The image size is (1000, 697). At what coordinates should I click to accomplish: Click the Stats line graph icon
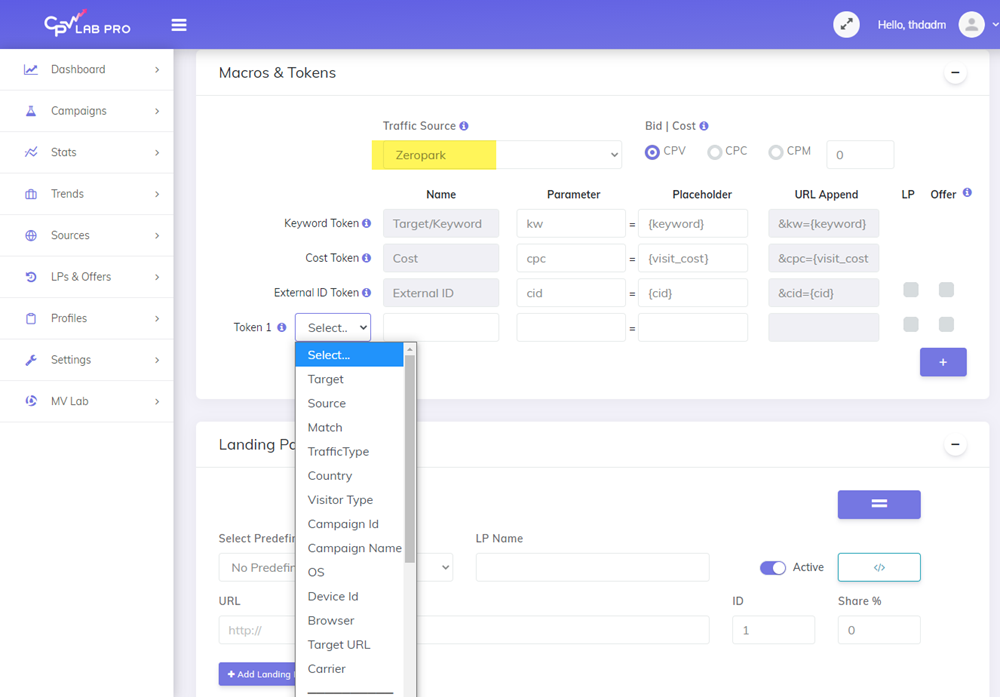[31, 152]
